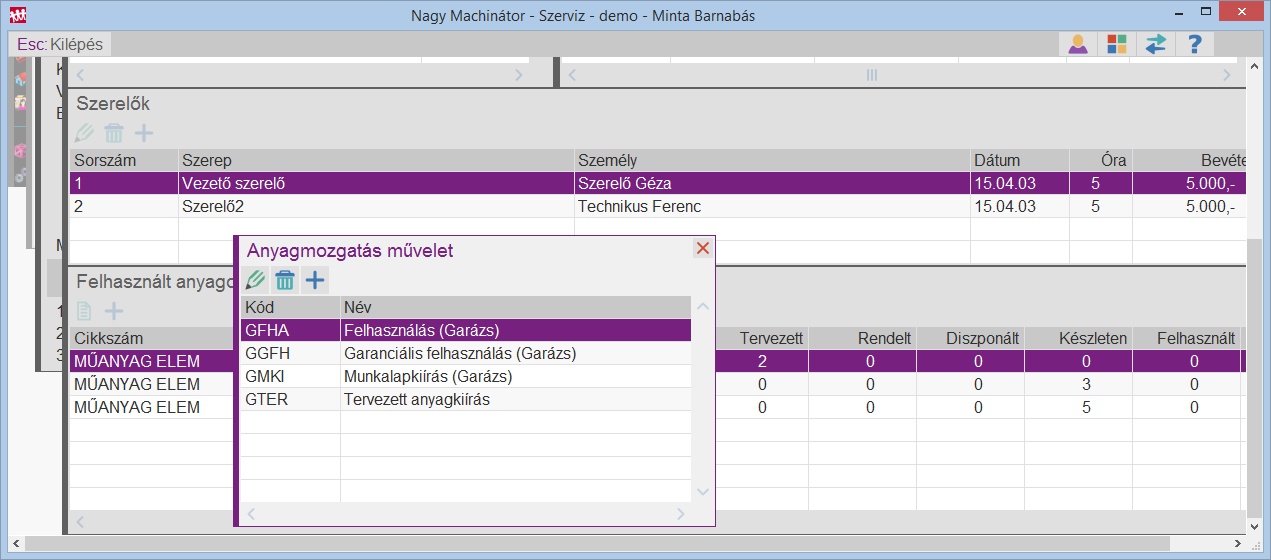
Task: Click left arrow of top-right pane scrollbar
Action: [573, 75]
